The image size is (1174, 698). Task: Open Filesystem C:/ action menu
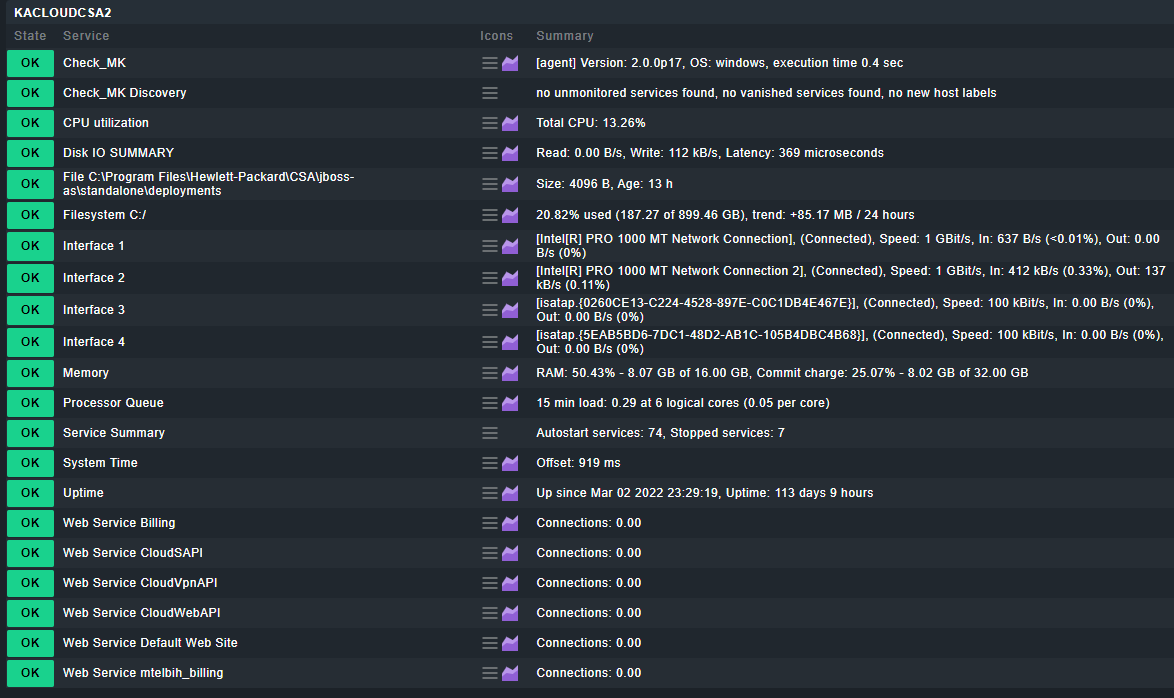point(490,216)
